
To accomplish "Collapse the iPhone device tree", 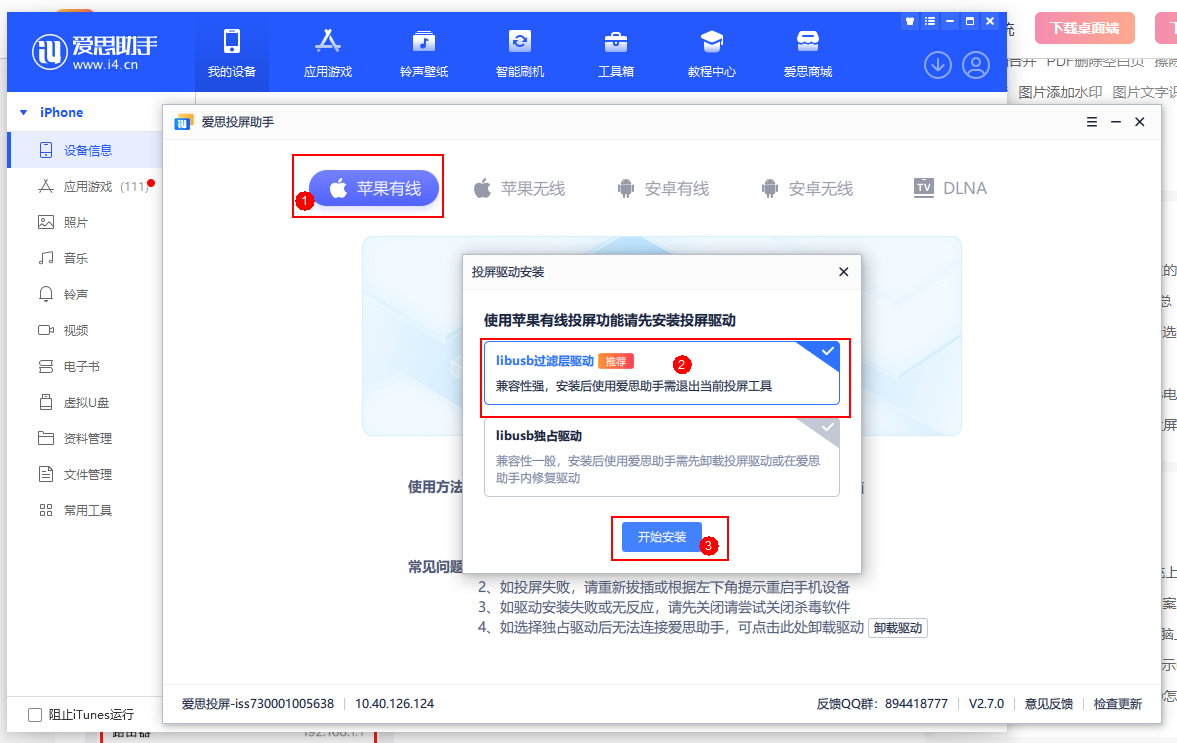I will click(23, 113).
